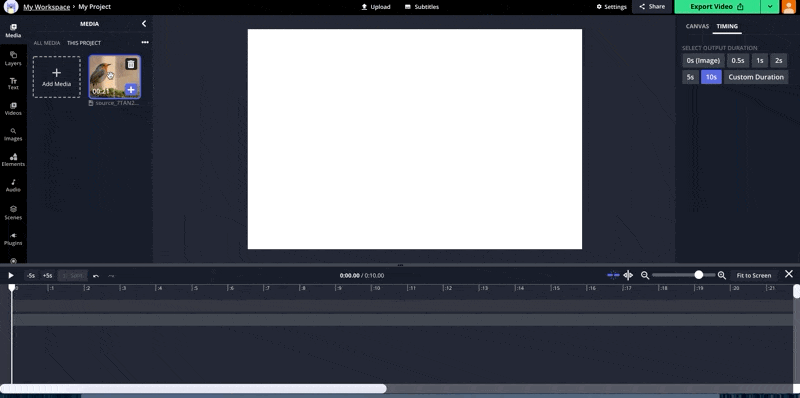Viewport: 800px width, 398px height.
Task: Open the Elements sidebar panel
Action: (x=13, y=160)
